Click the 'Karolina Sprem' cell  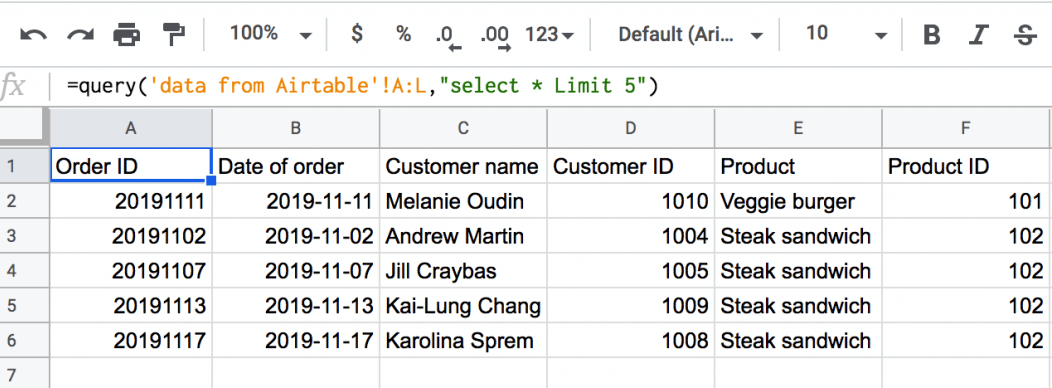coord(463,340)
